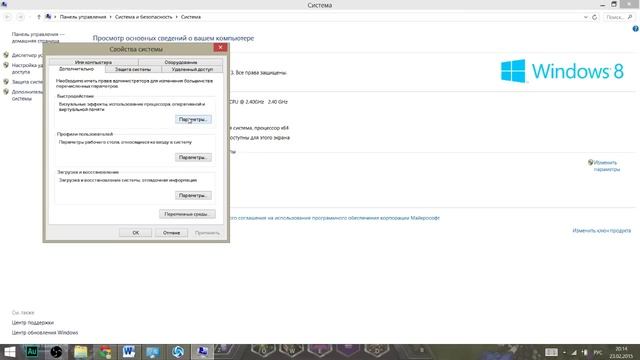The width and height of the screenshot is (640, 360).
Task: Expand the address bar history dropdown
Action: click(x=586, y=17)
